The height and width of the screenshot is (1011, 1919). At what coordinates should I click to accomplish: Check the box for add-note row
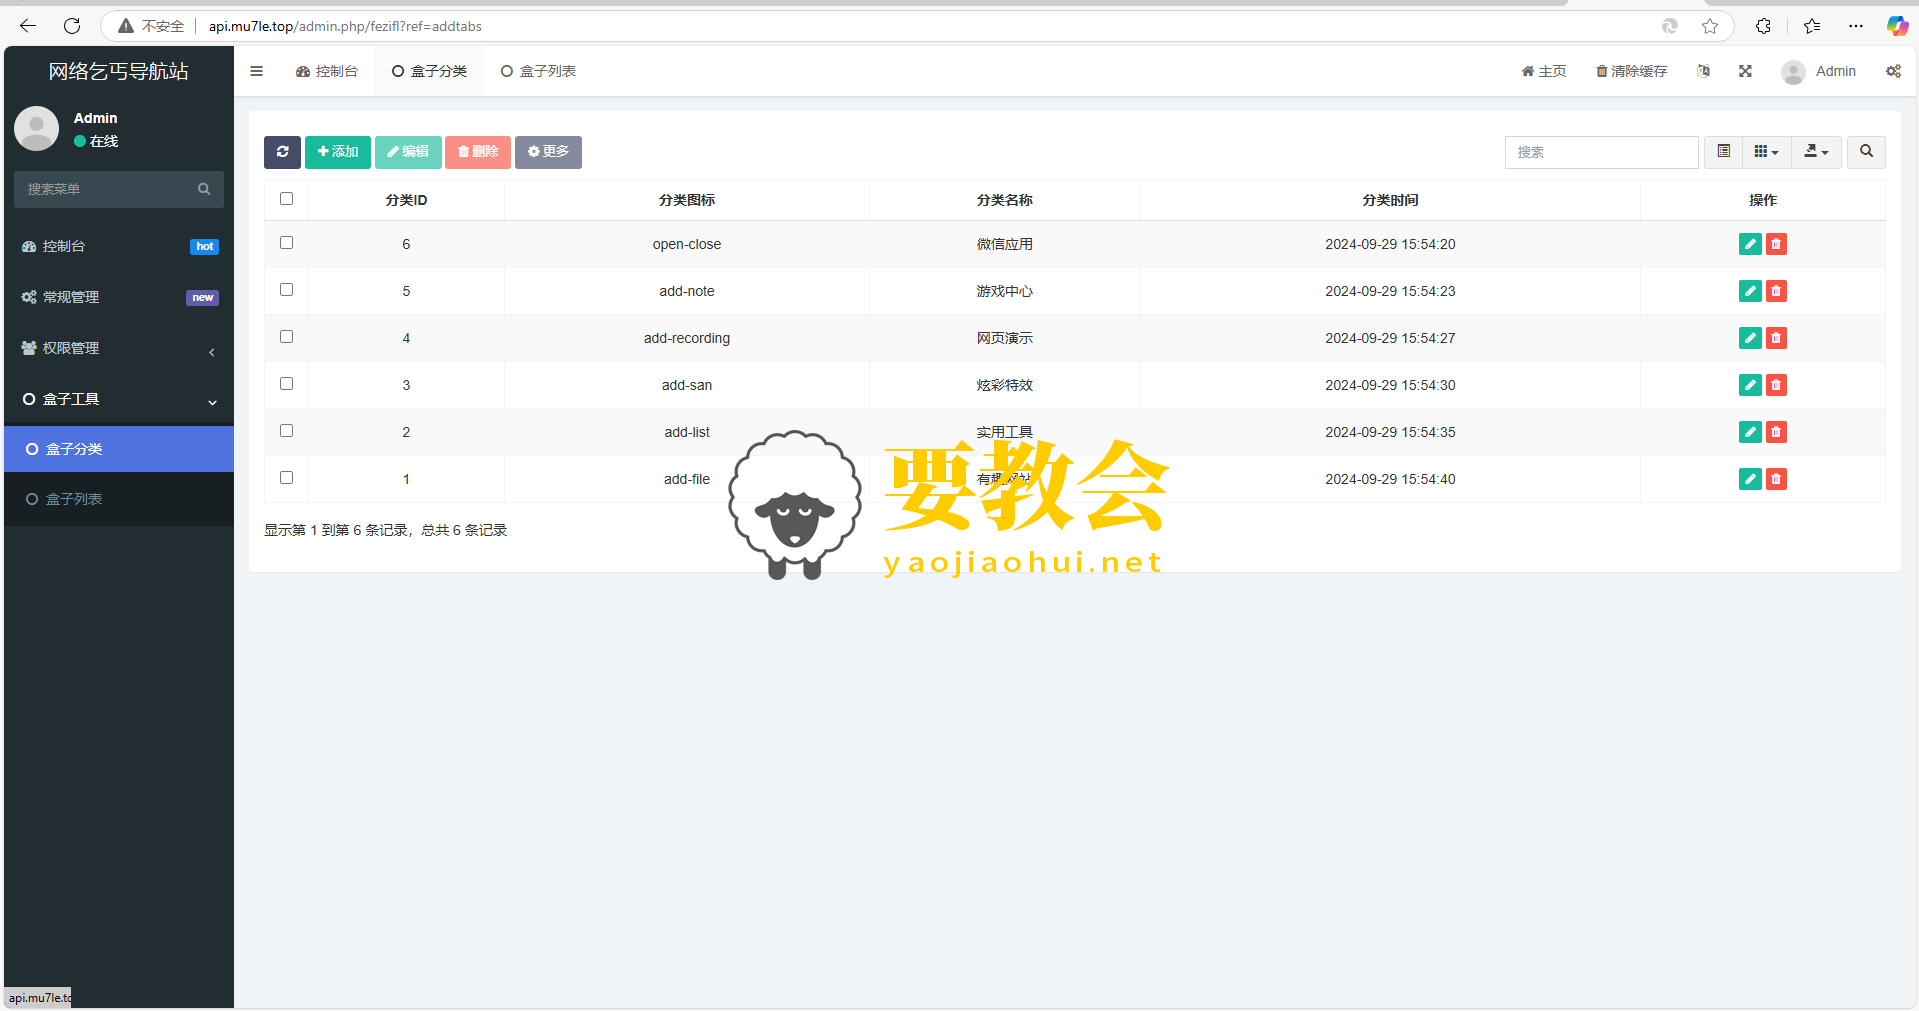point(287,290)
